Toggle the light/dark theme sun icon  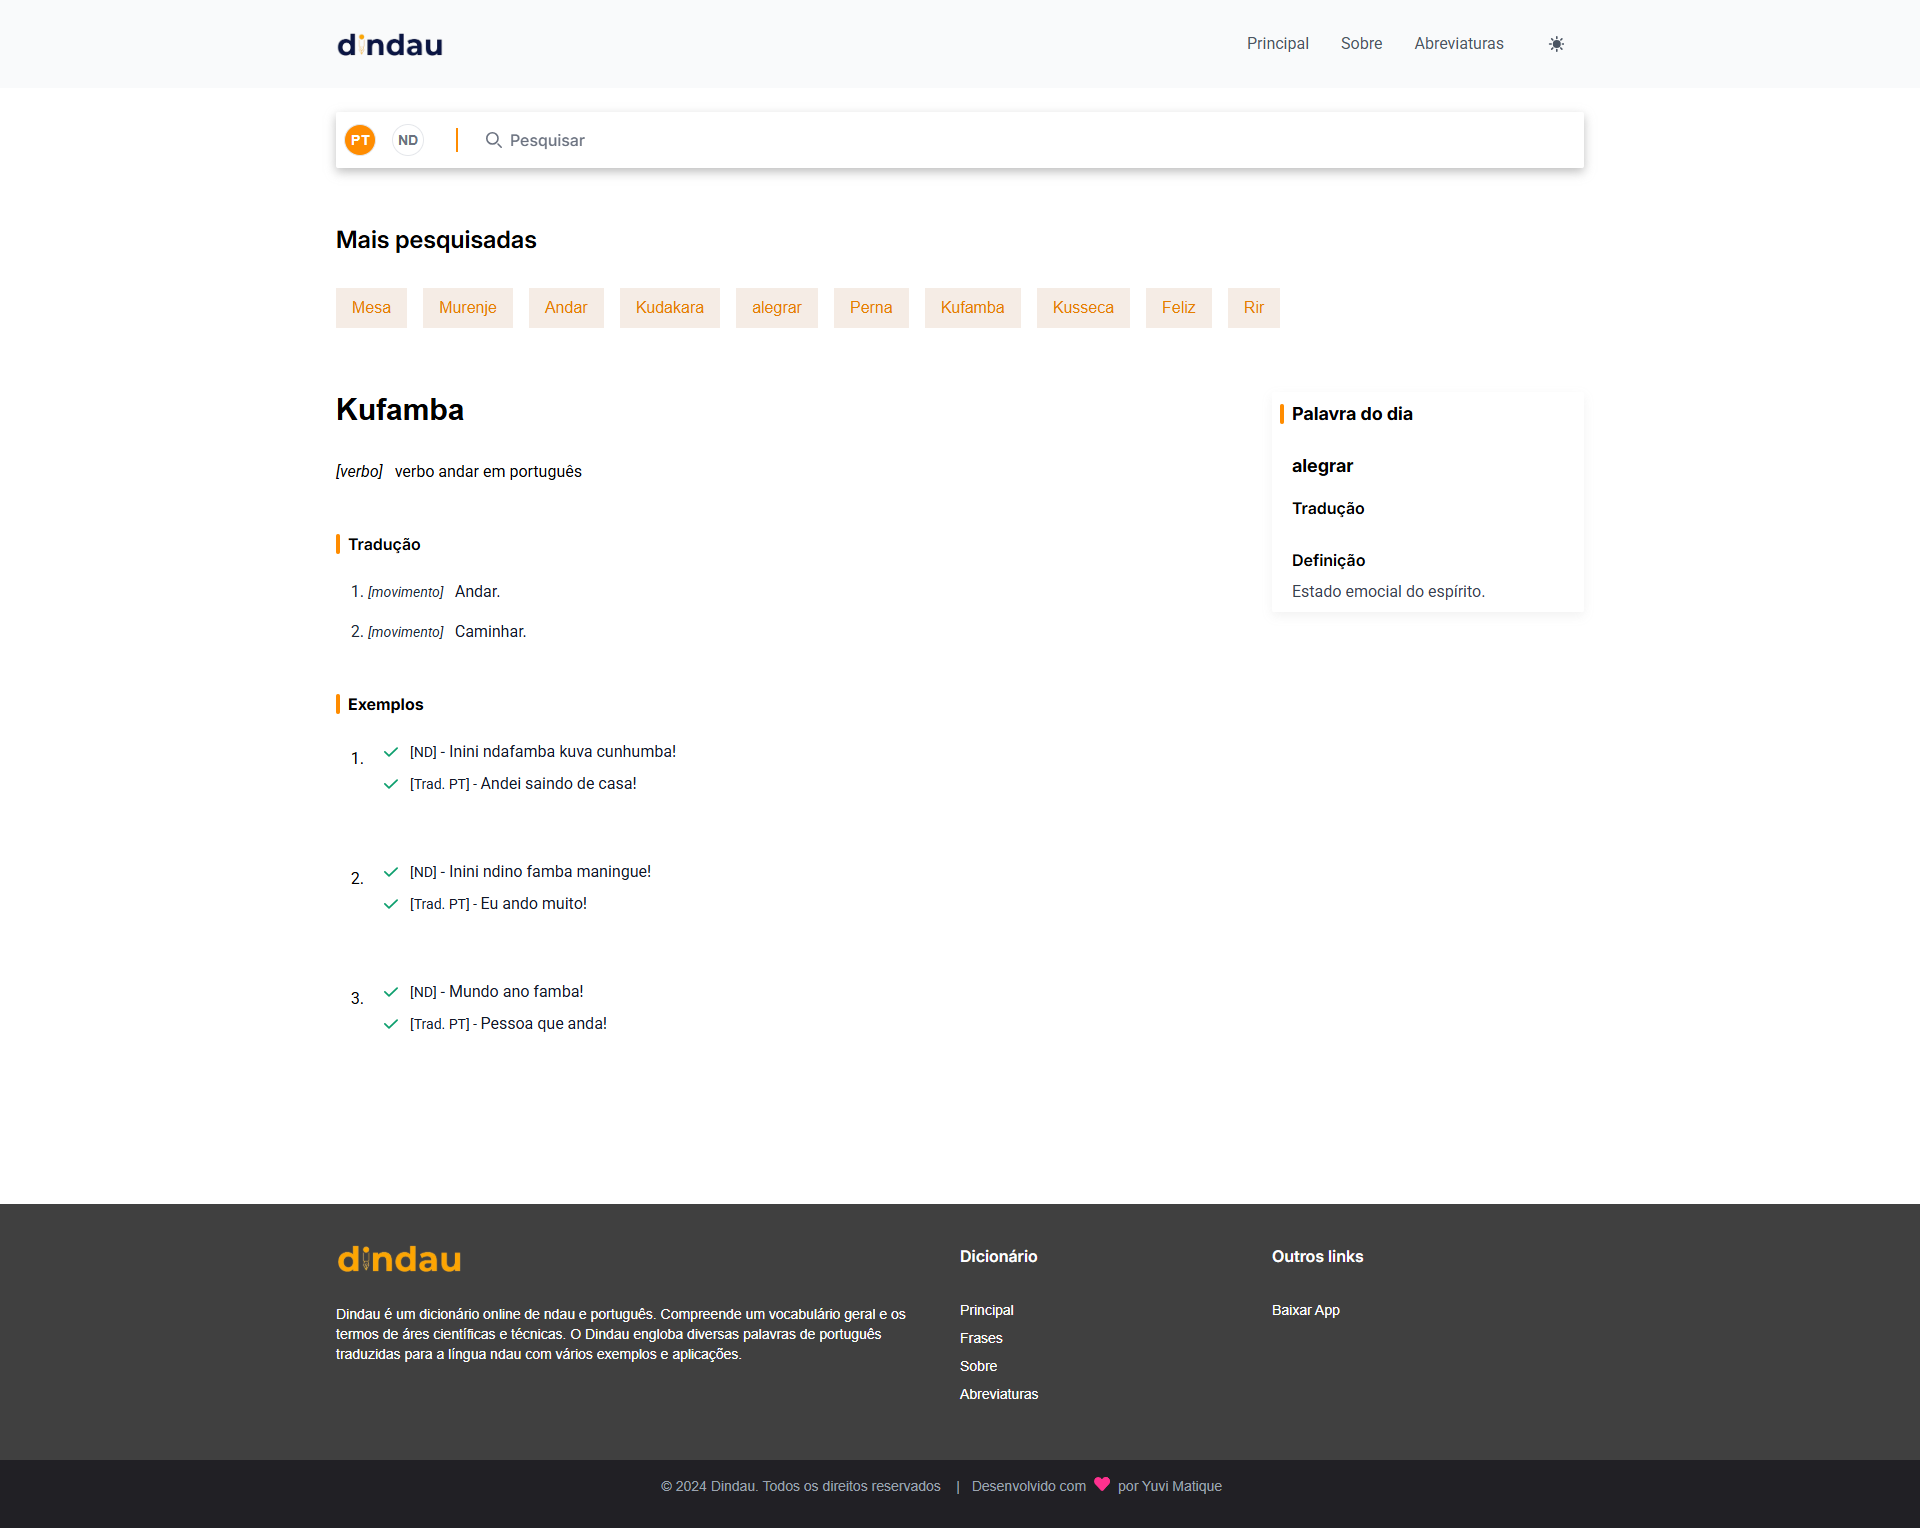1556,44
